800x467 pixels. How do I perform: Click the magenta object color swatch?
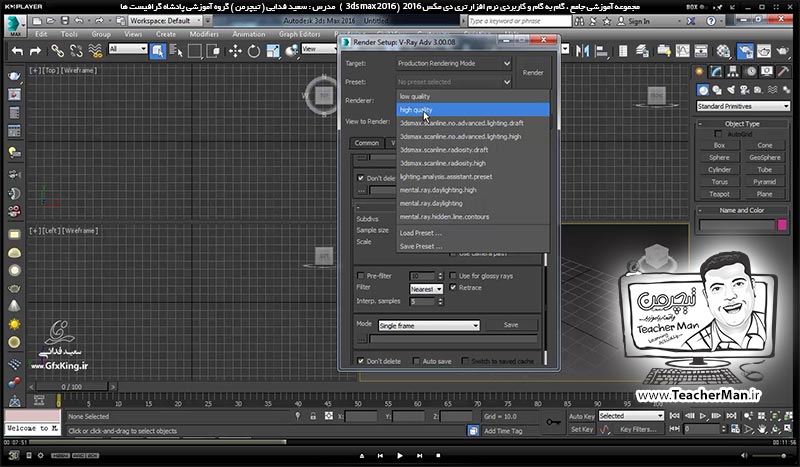pyautogui.click(x=782, y=225)
